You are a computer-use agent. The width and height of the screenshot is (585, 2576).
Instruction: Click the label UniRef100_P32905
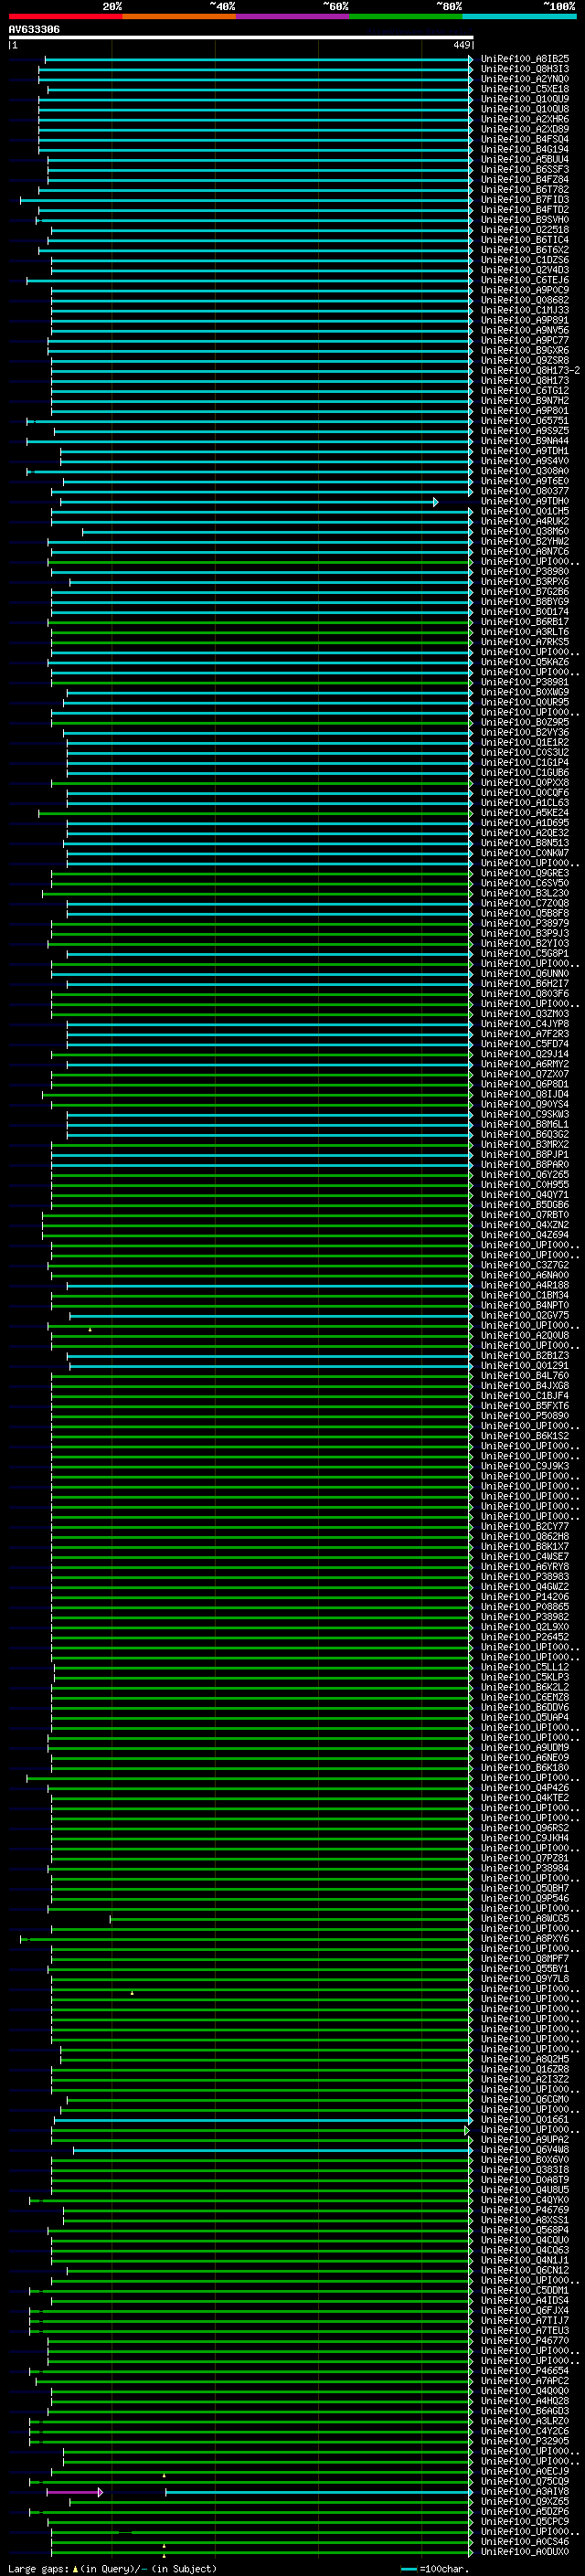[525, 2441]
